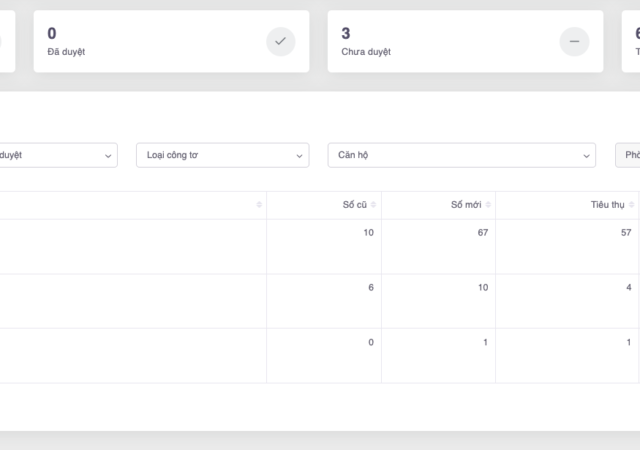
Task: Click the Số cũ column header
Action: pos(354,205)
